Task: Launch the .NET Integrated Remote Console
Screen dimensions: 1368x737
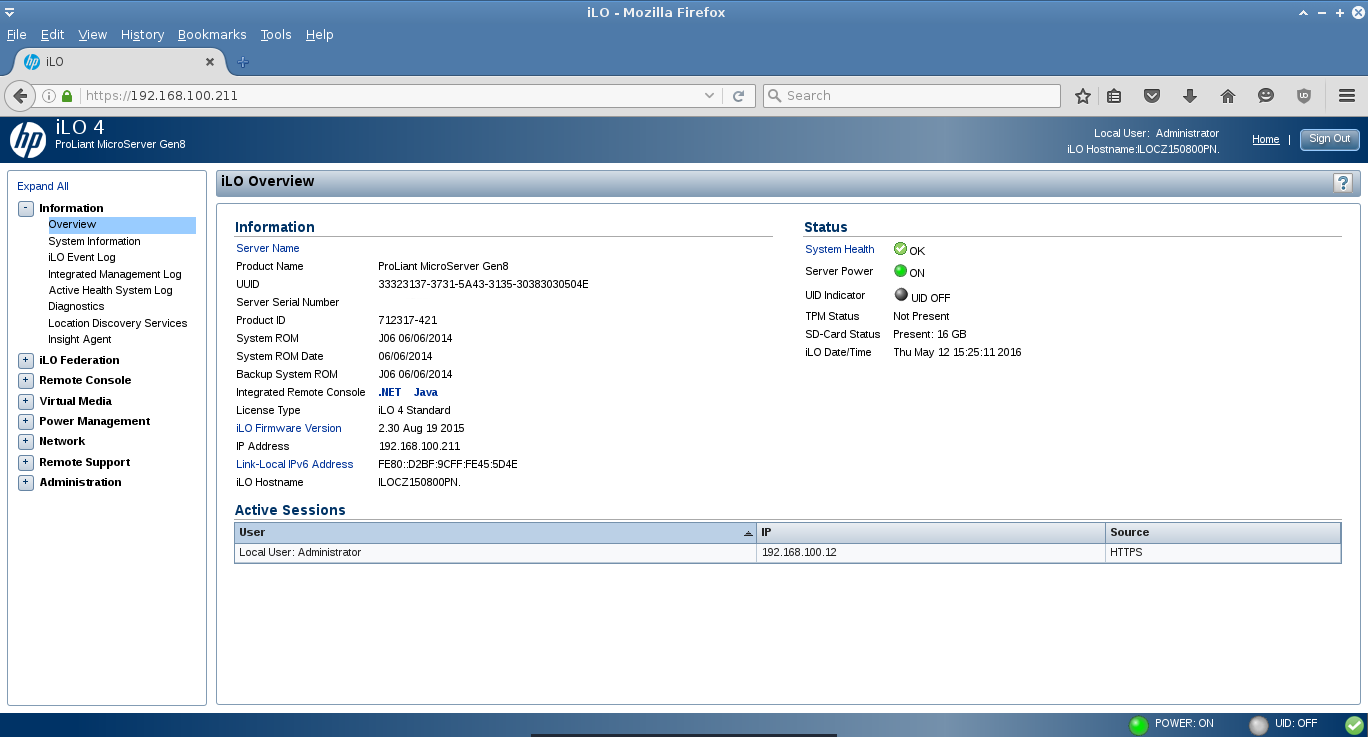Action: coord(390,392)
